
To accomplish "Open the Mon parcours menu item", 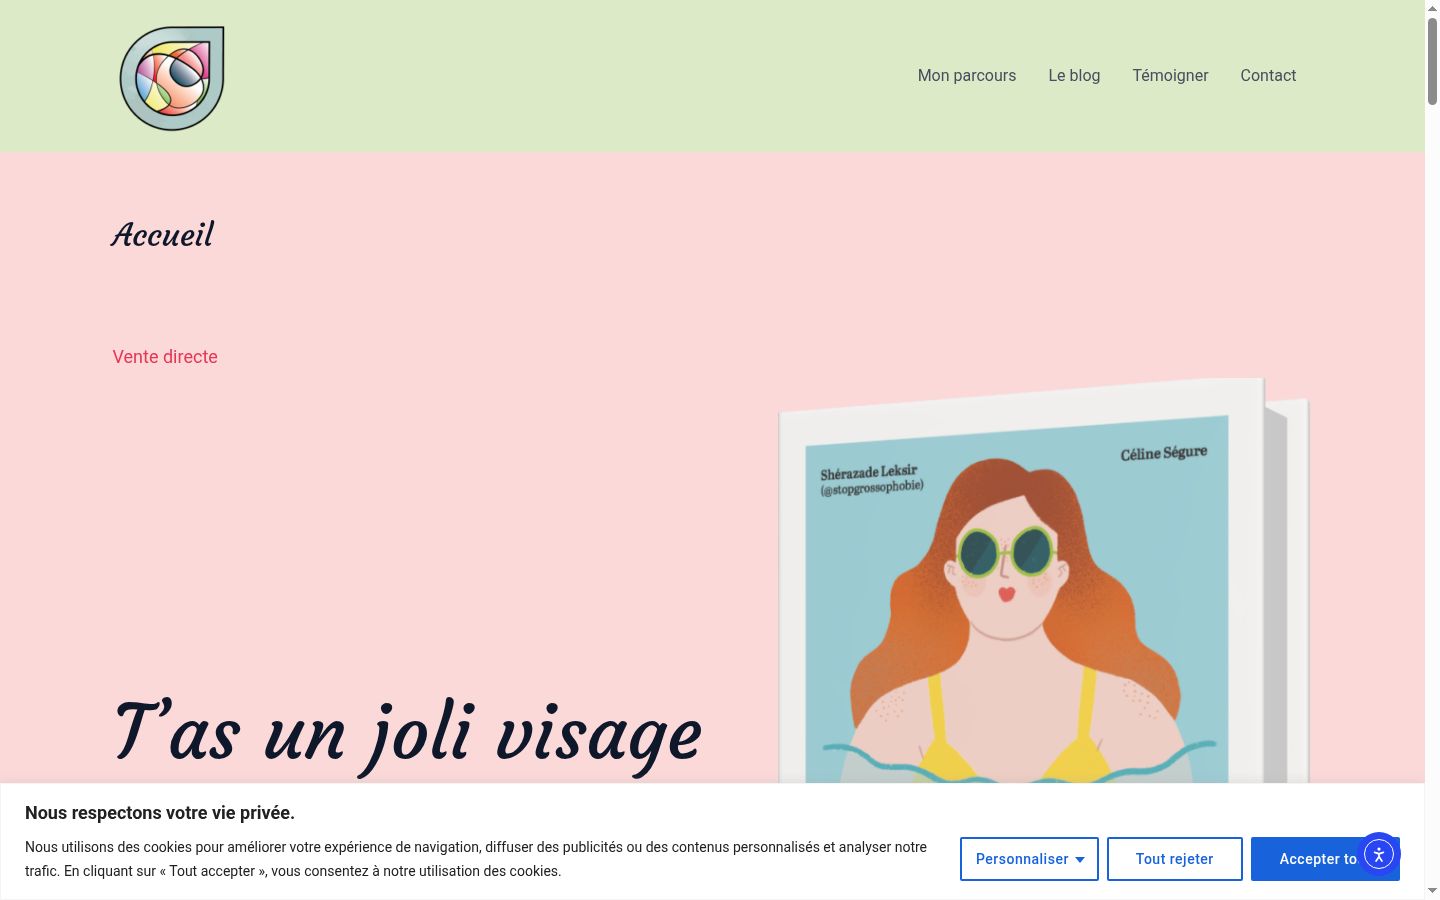I will coord(967,75).
